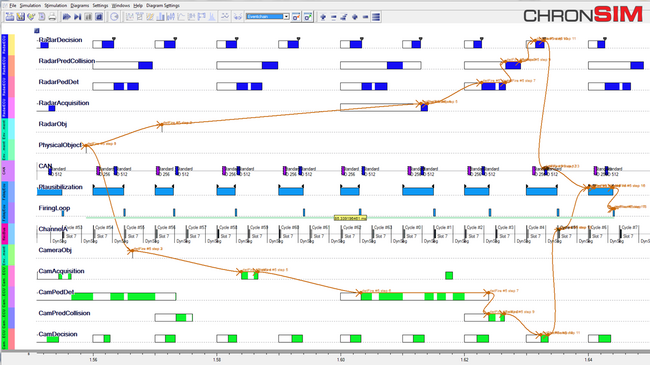Click the bar-chart histogram diagram icon
This screenshot has width=650, height=365.
(x=160, y=17)
